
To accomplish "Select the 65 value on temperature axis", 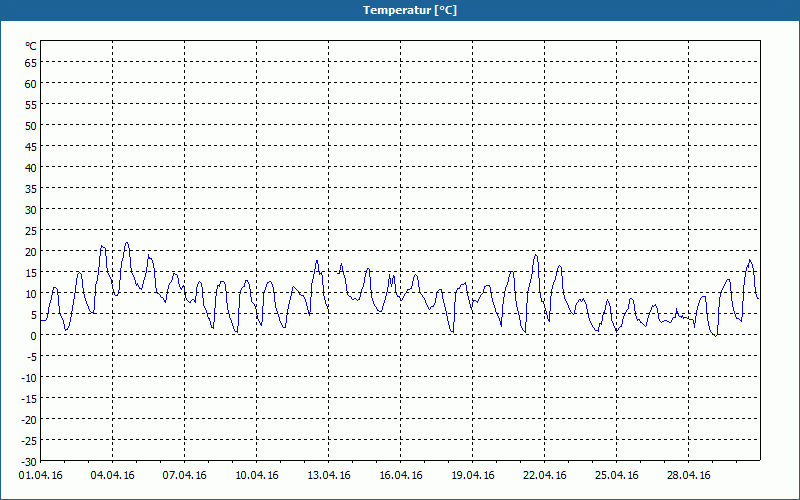I will coord(31,63).
